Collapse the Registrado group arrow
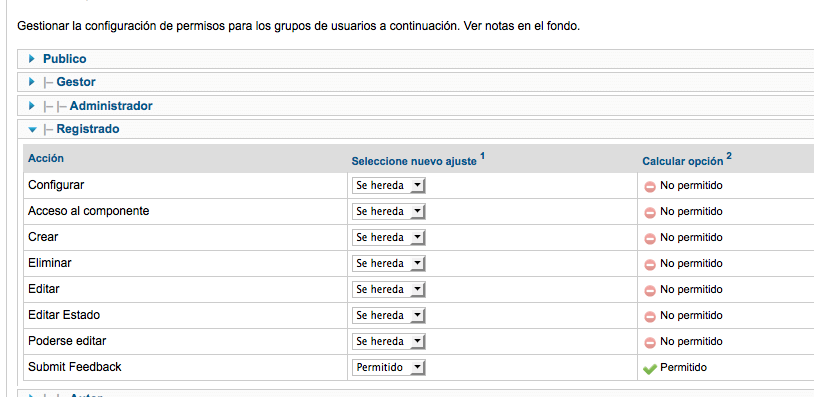Screen dimensions: 814x397 point(33,129)
